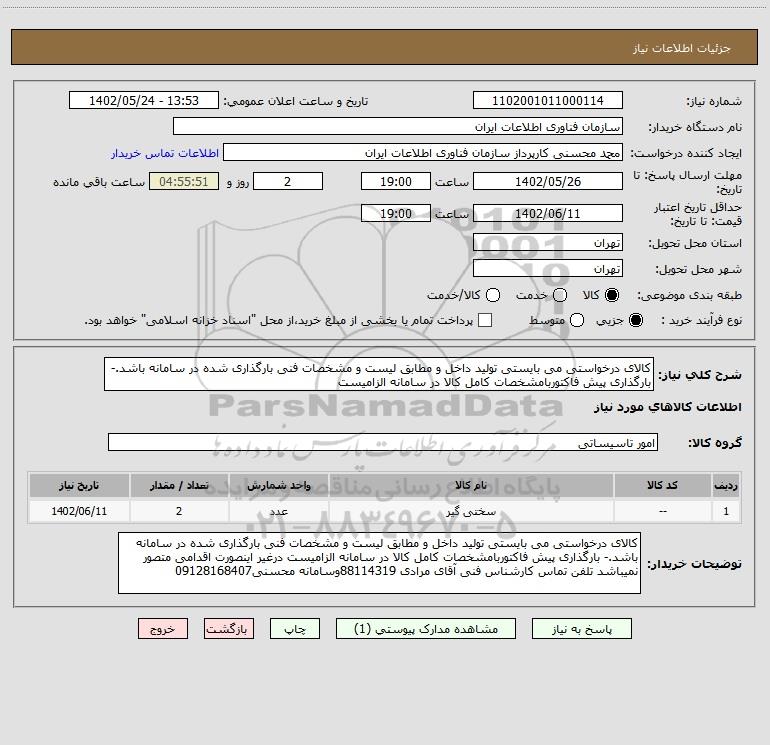The image size is (770, 745).
Task: Click the بازگشت back button
Action: click(229, 629)
